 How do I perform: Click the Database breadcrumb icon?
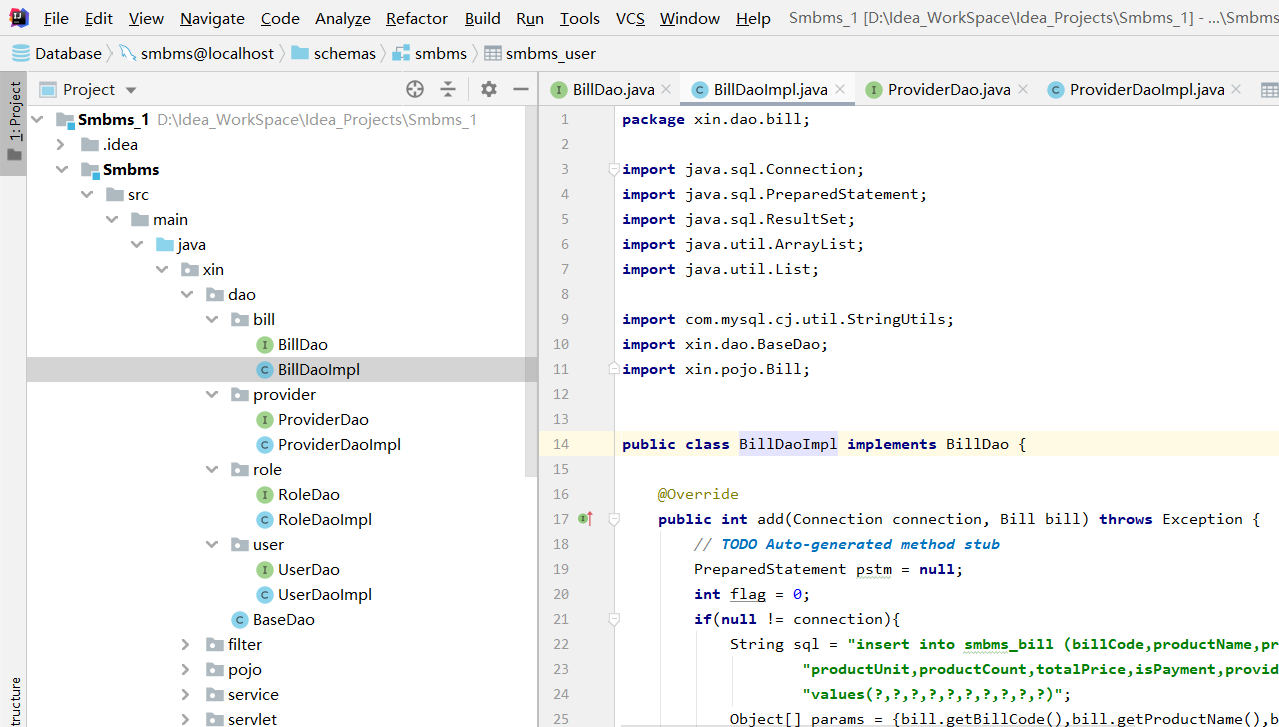click(x=20, y=53)
